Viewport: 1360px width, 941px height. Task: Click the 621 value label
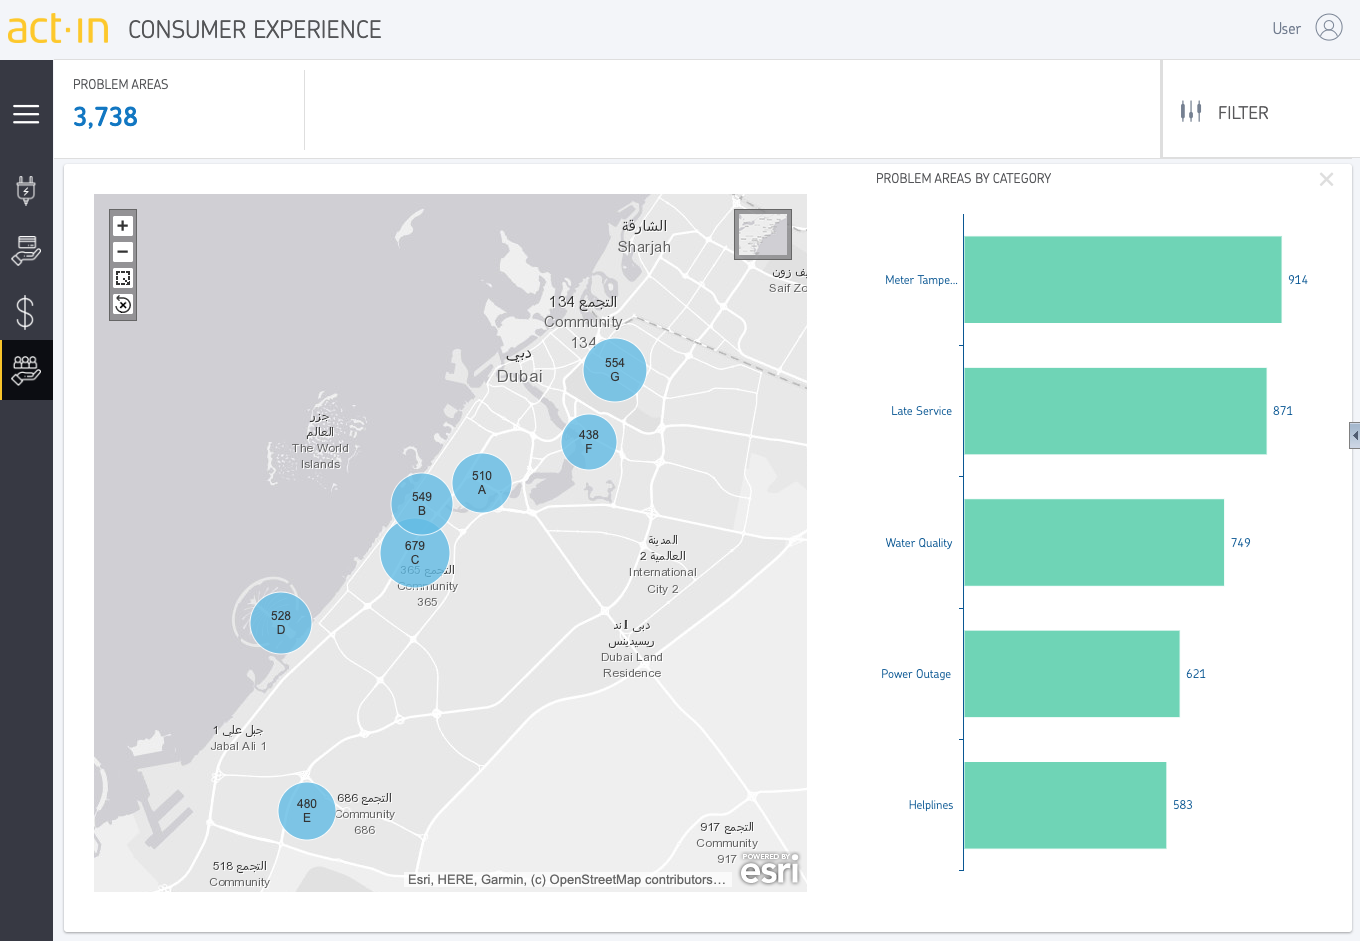coord(1196,674)
